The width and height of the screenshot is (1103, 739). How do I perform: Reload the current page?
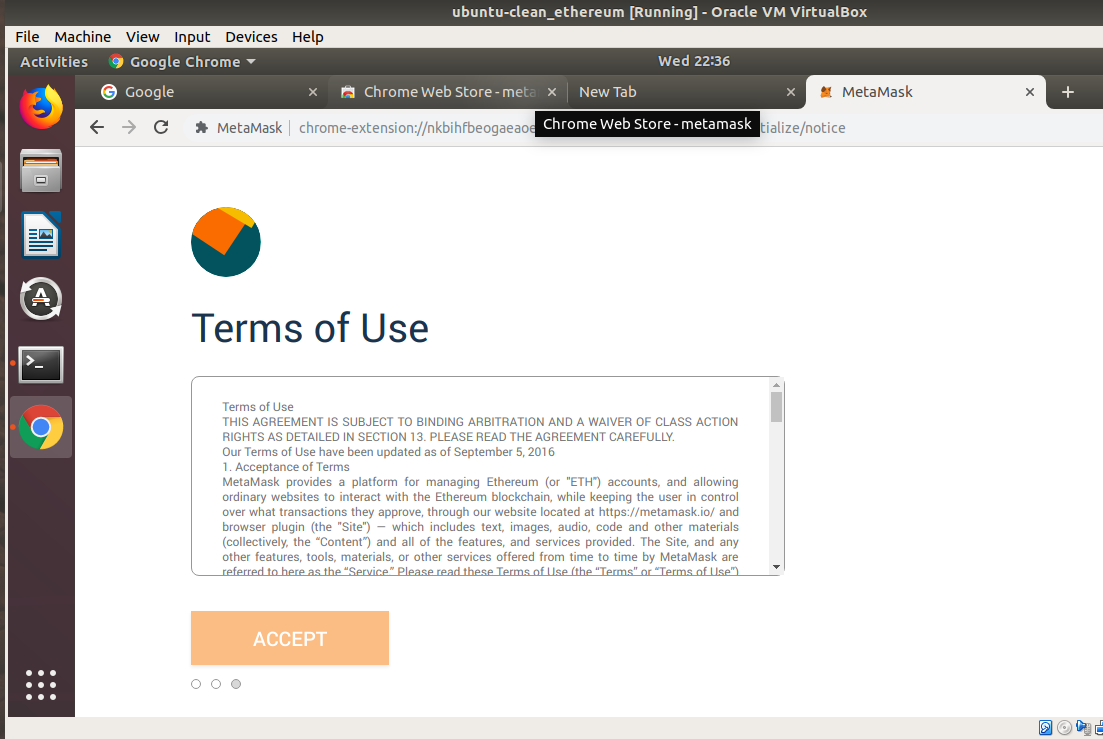(x=162, y=127)
